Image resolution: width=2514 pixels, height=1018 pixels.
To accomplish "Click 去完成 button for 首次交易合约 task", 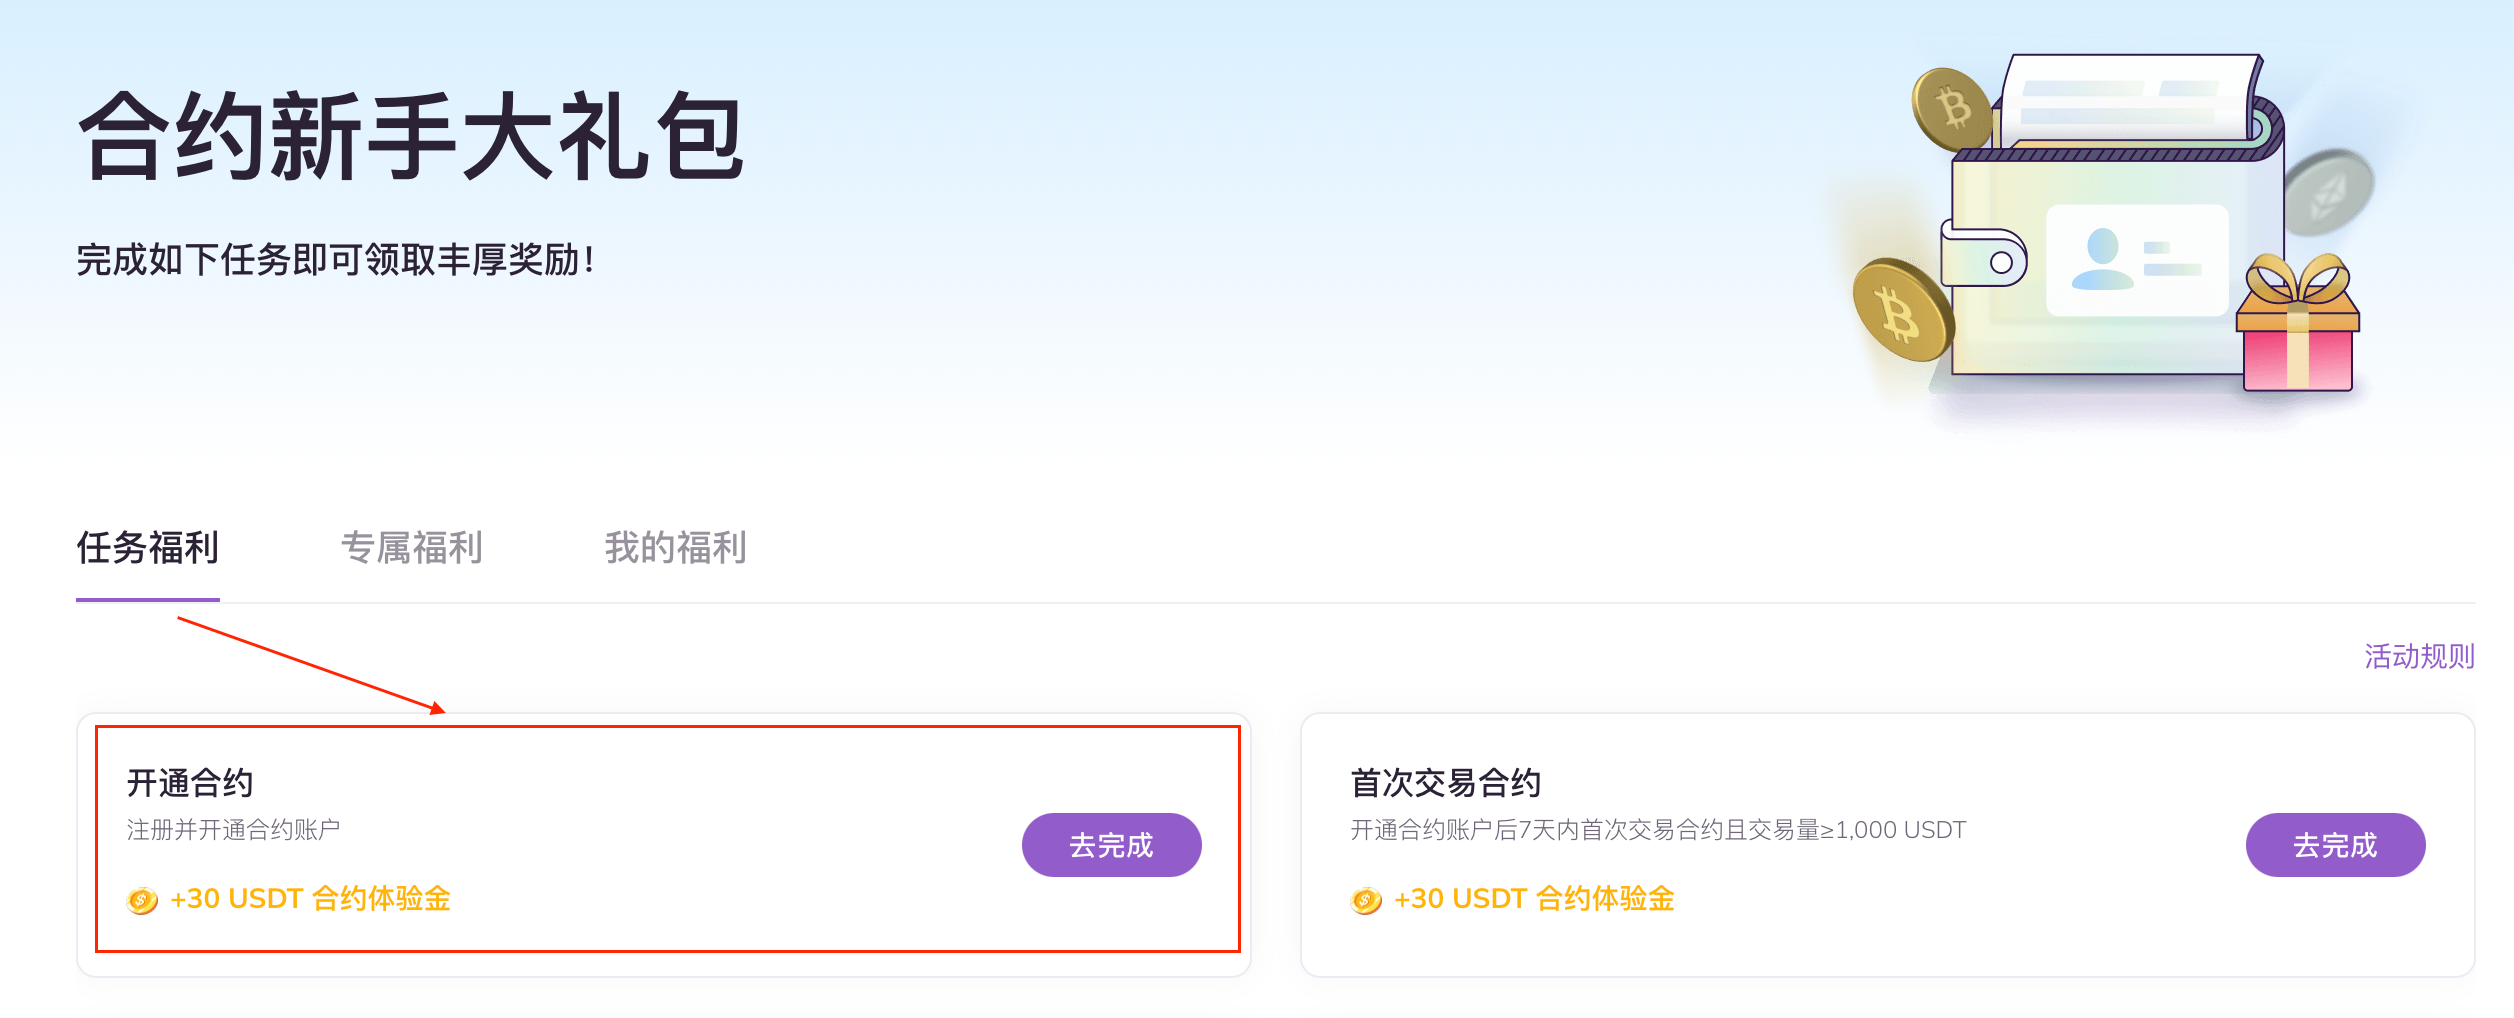I will tap(2335, 845).
